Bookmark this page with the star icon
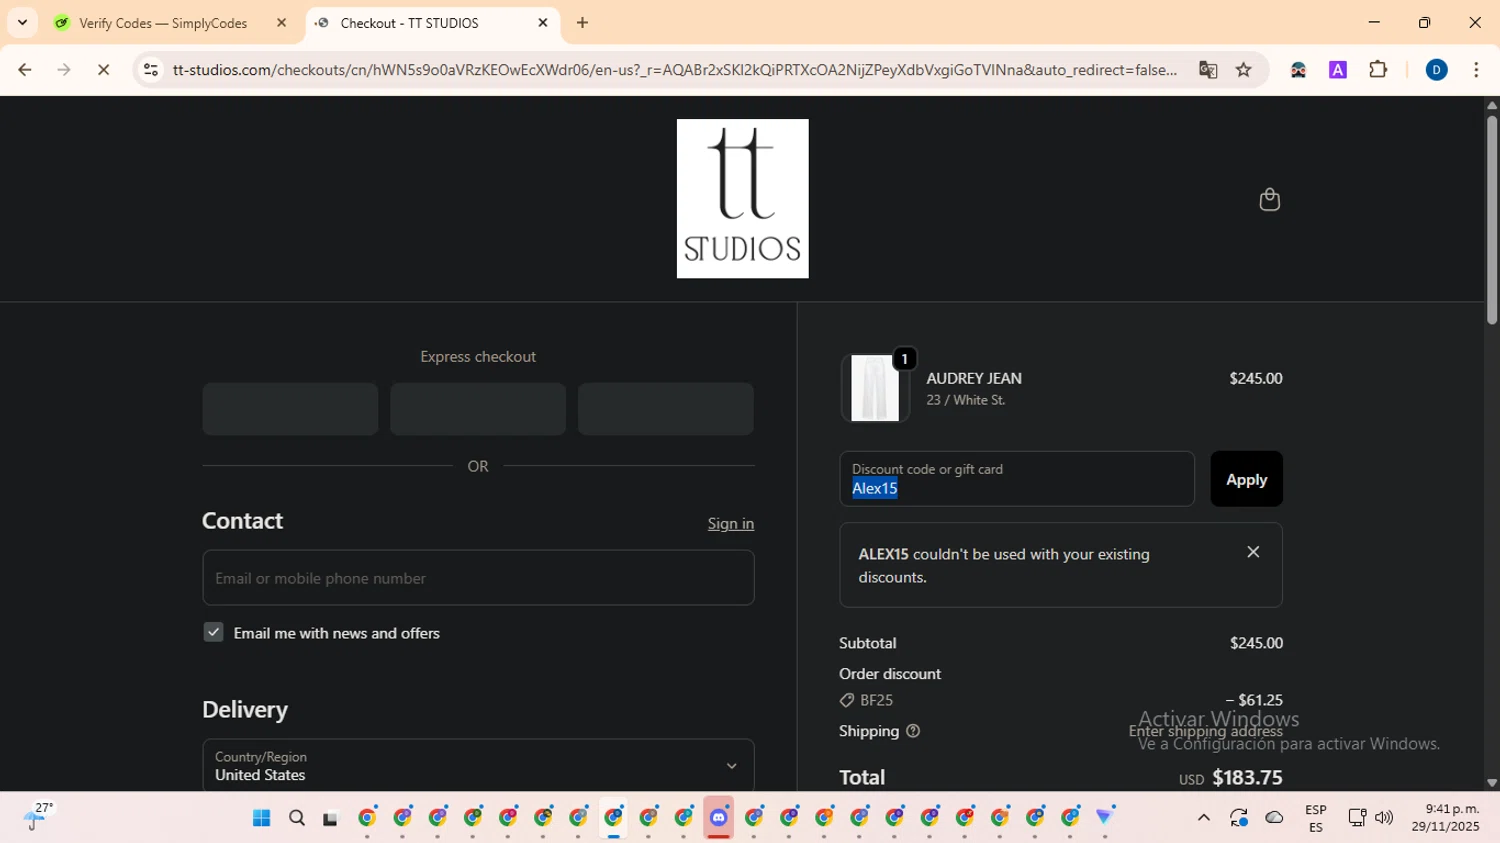 pos(1244,70)
